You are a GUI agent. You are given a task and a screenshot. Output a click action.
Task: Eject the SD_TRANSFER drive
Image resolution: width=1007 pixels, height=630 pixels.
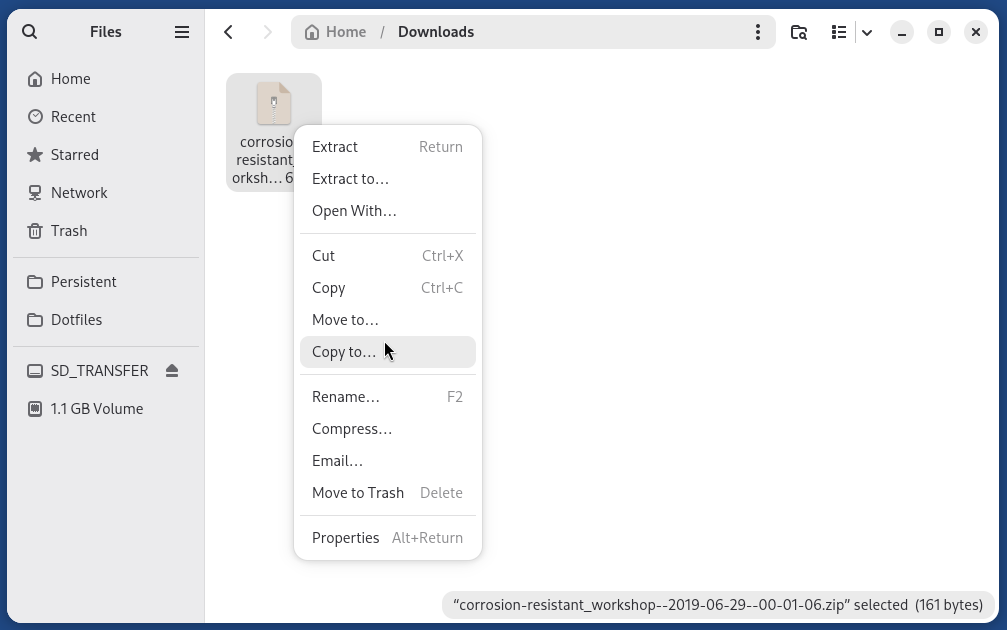(171, 370)
